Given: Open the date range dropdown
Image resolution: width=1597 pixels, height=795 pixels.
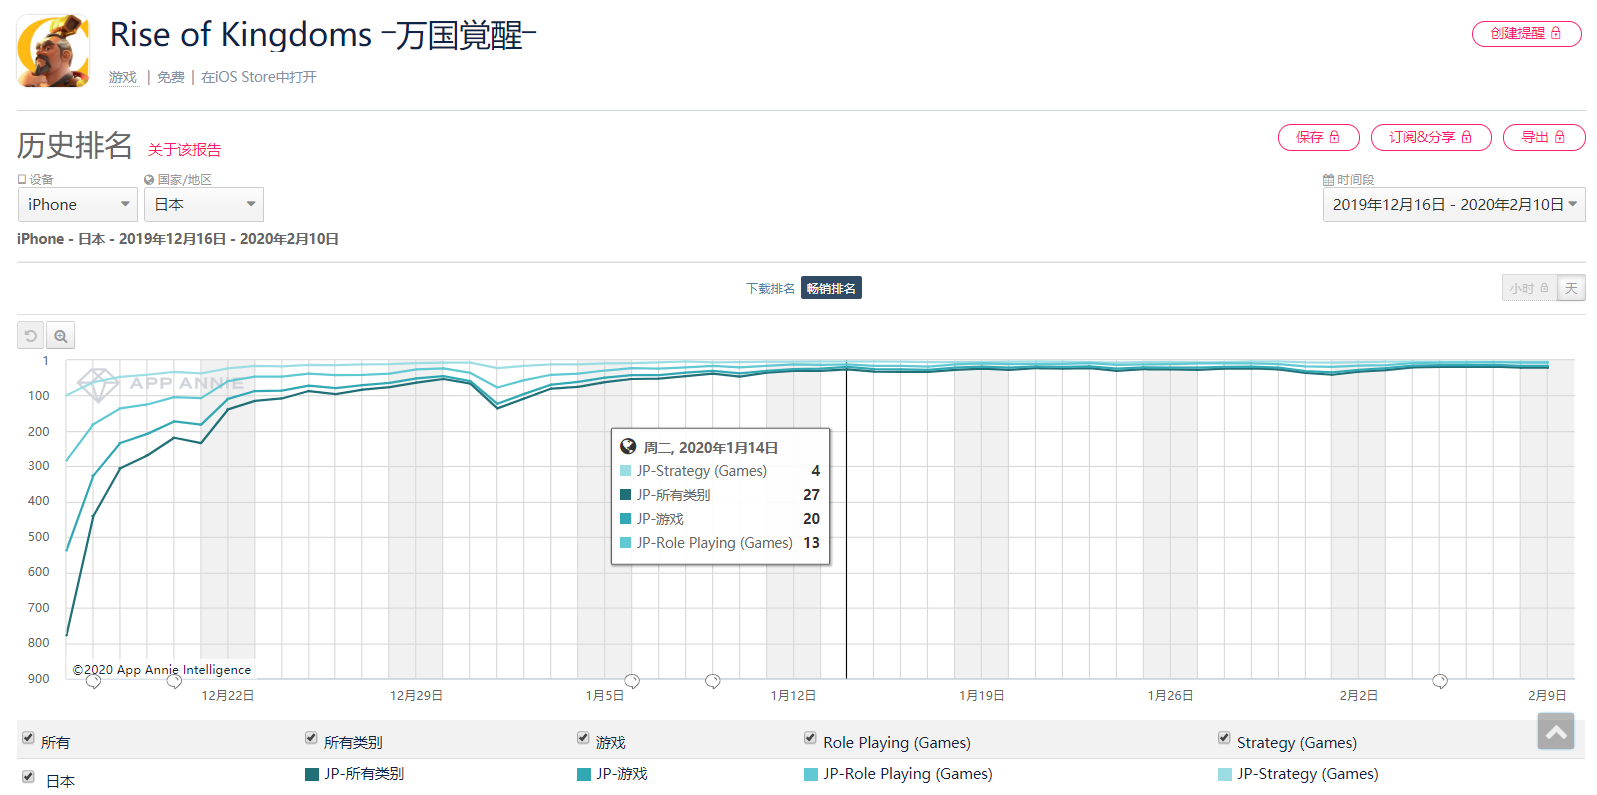Looking at the screenshot, I should click(x=1454, y=204).
